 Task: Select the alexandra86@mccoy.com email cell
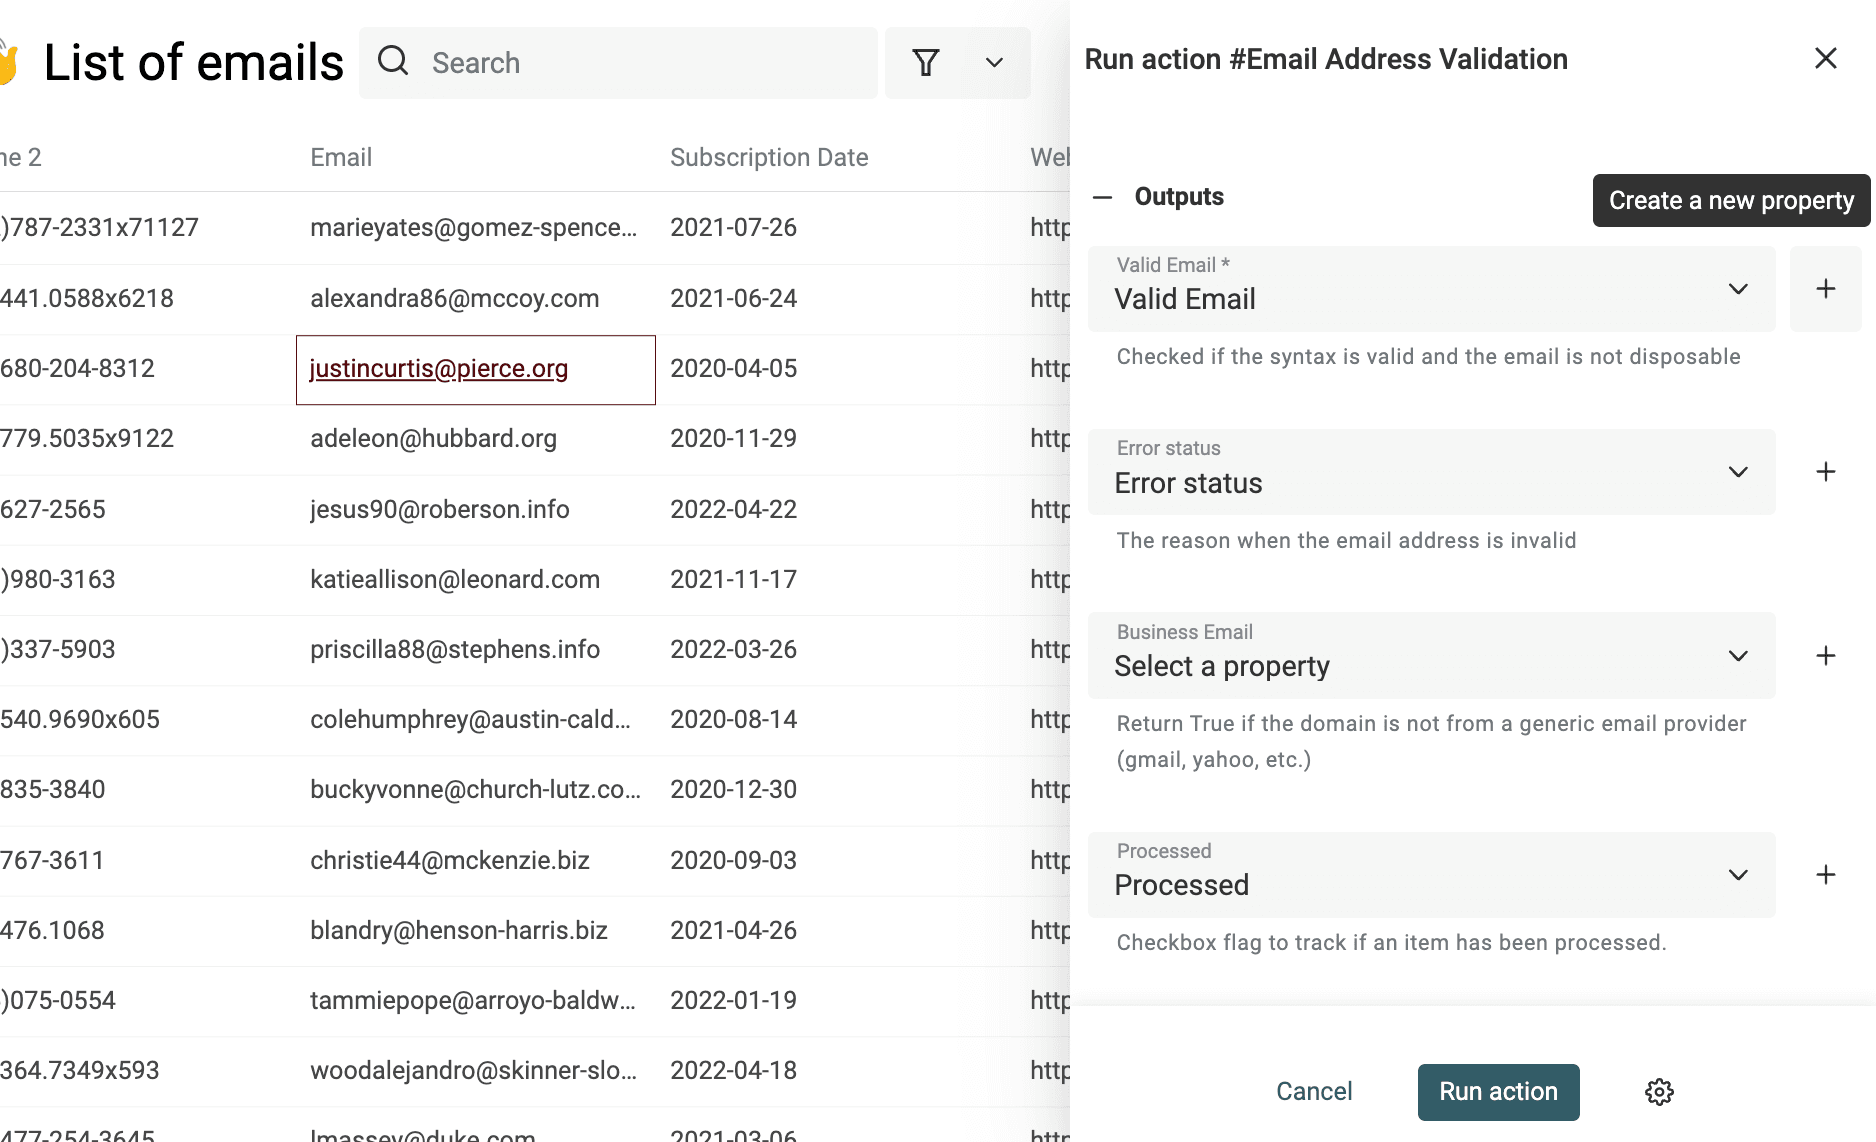[455, 299]
